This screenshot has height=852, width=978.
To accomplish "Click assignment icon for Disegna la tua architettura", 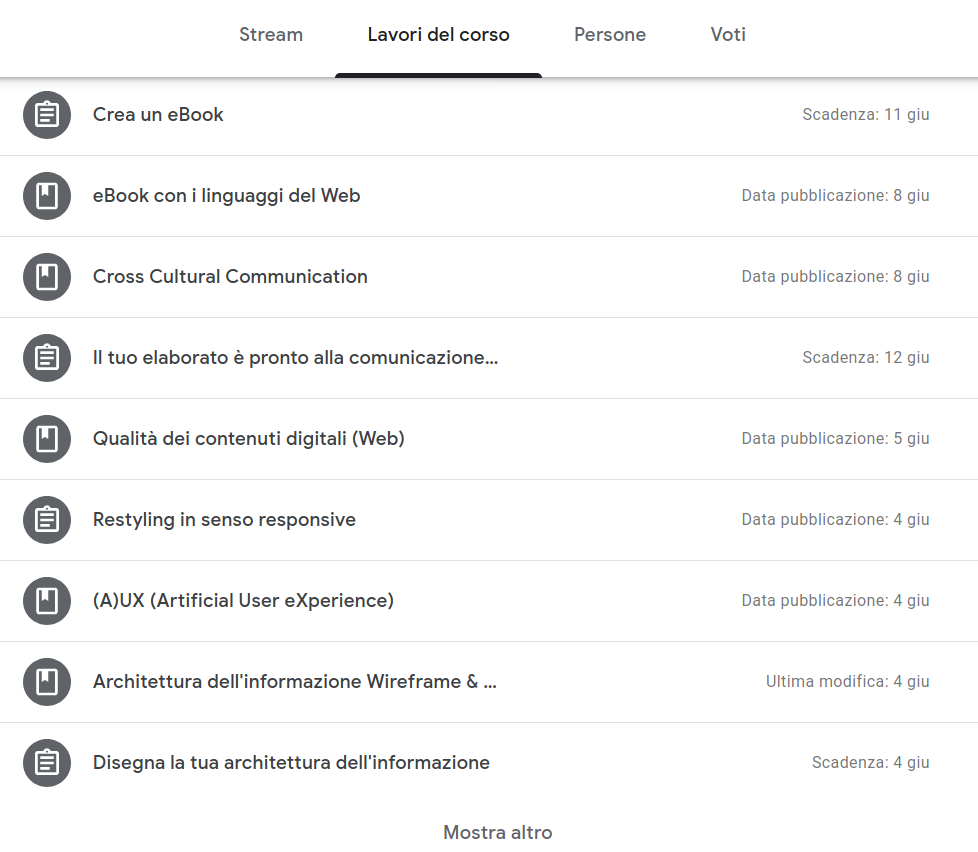I will (47, 763).
